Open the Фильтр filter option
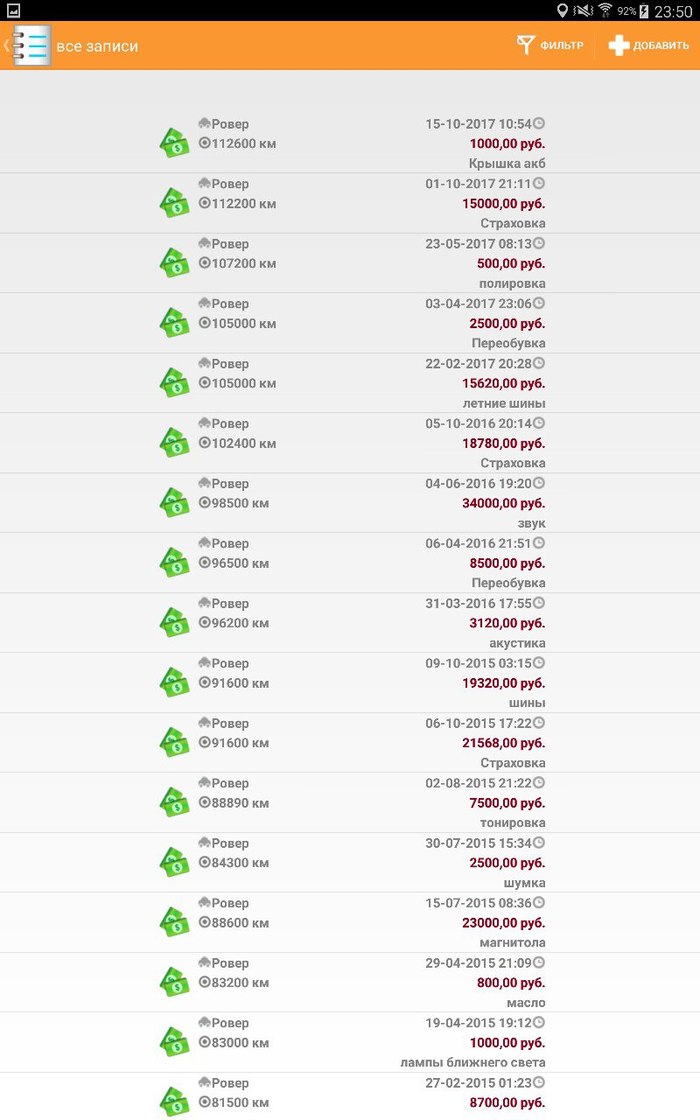Screen dimensions: 700x1120 point(561,46)
